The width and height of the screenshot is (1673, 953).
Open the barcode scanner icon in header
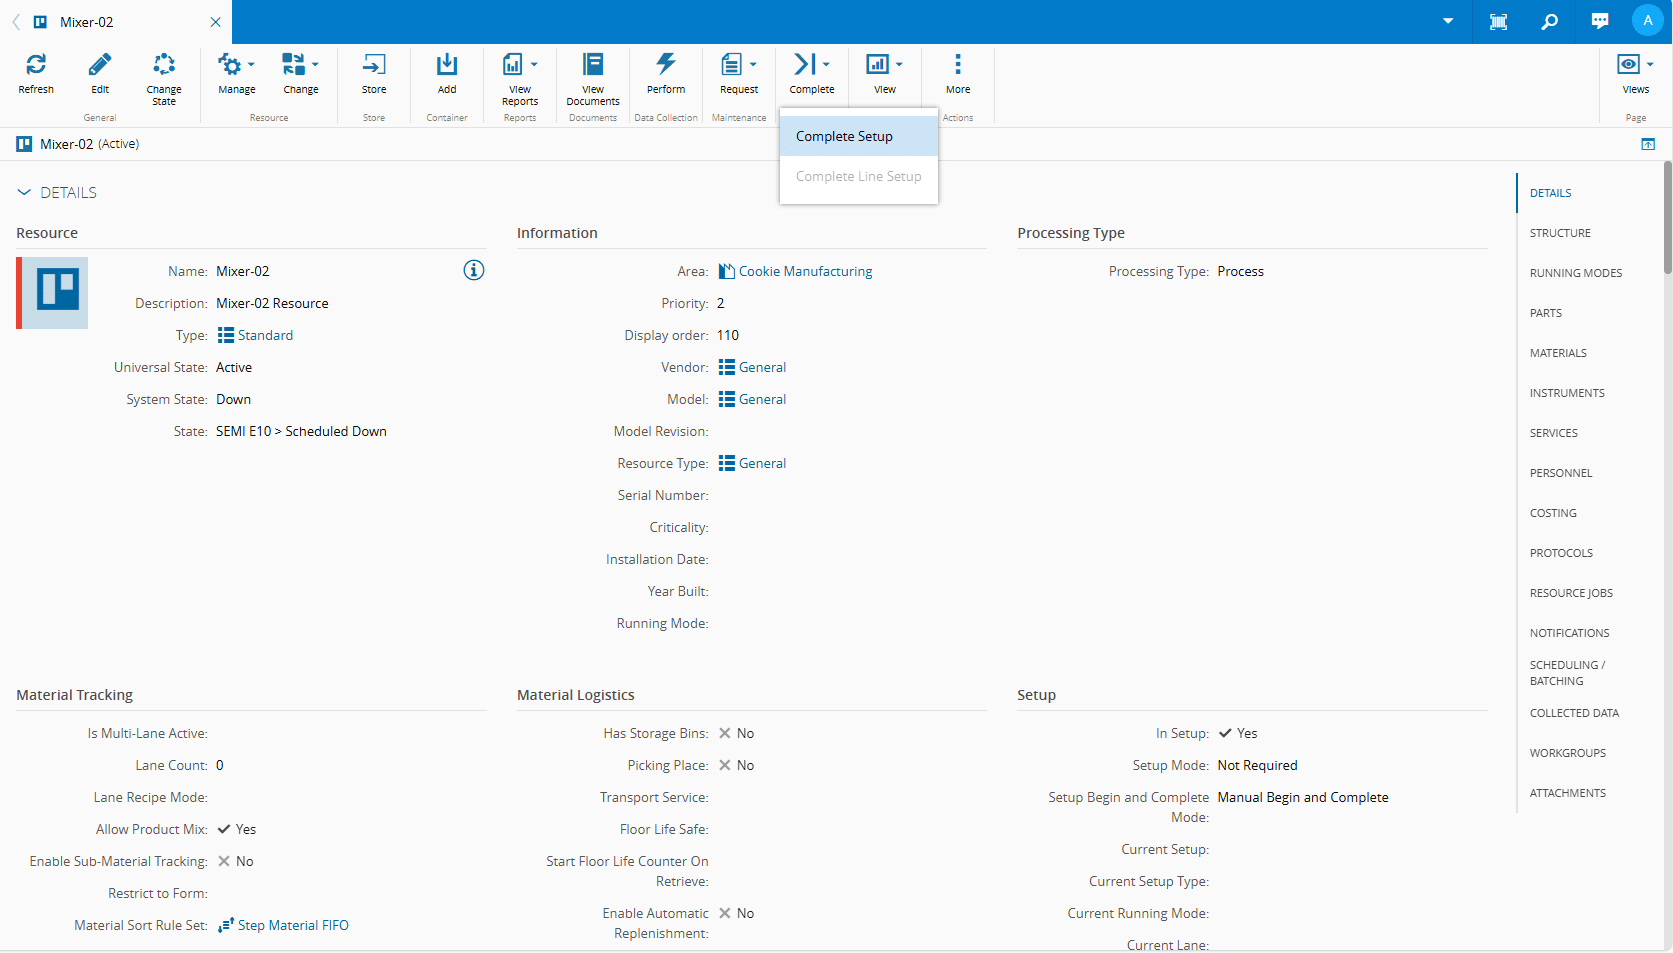(1498, 21)
